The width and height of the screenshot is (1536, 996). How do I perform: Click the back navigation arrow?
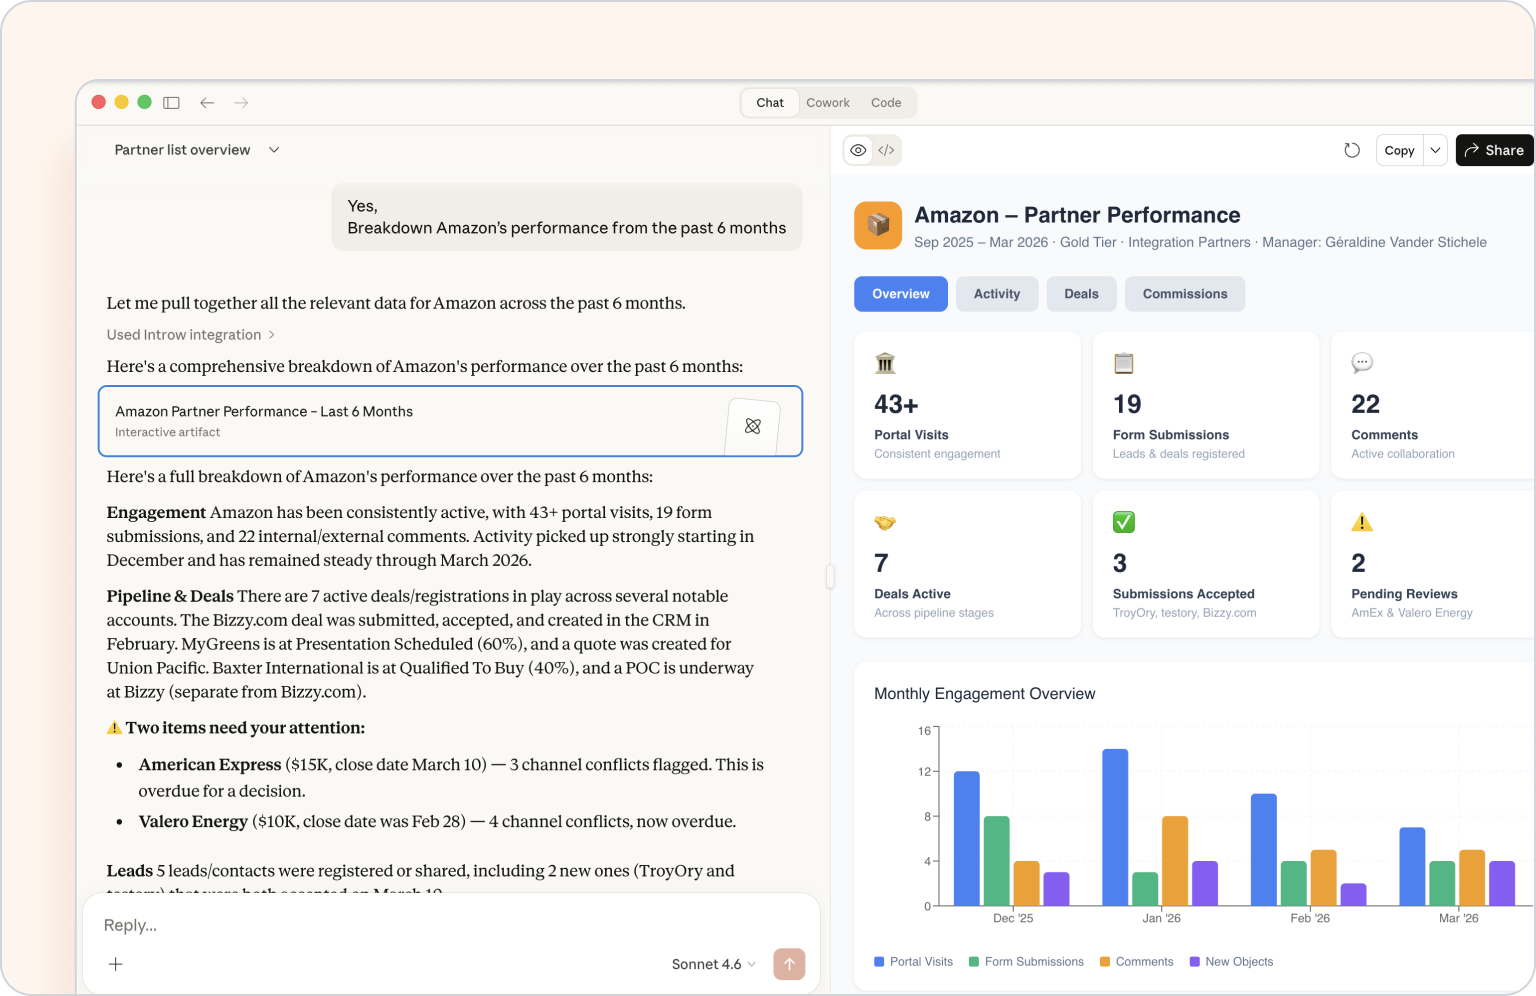pyautogui.click(x=207, y=102)
